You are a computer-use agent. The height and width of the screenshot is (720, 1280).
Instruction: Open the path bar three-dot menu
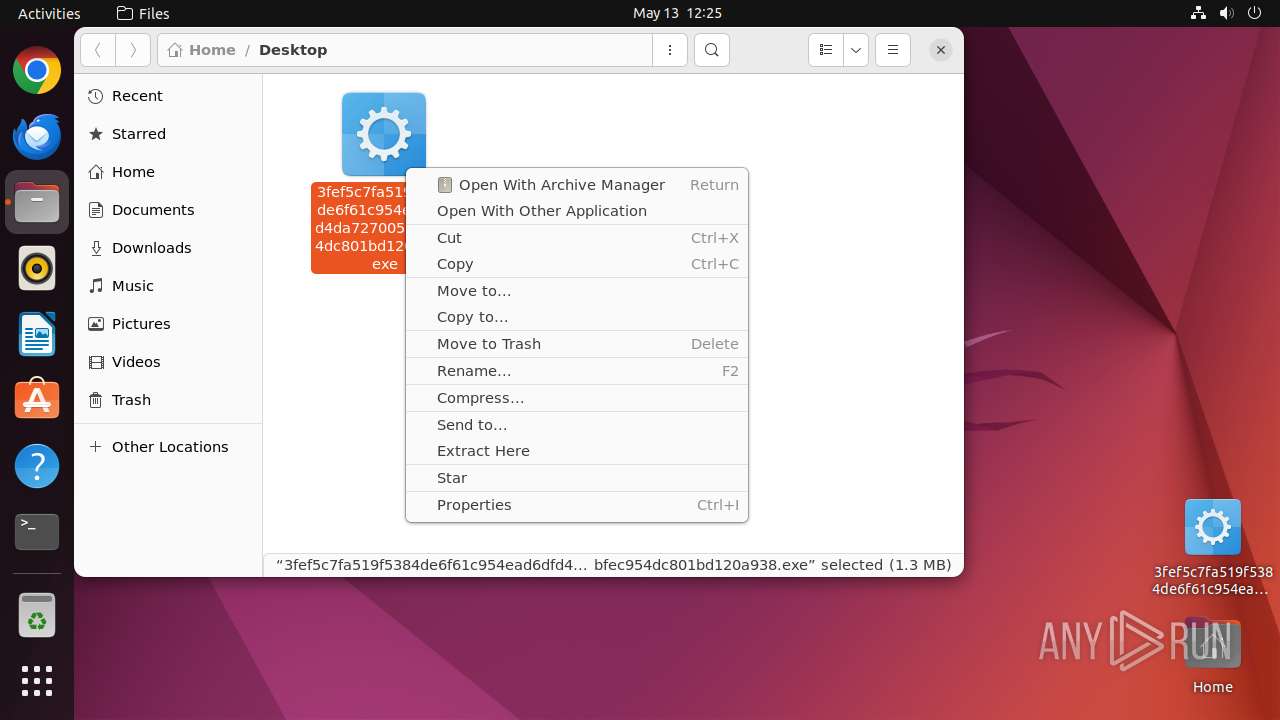pyautogui.click(x=670, y=50)
